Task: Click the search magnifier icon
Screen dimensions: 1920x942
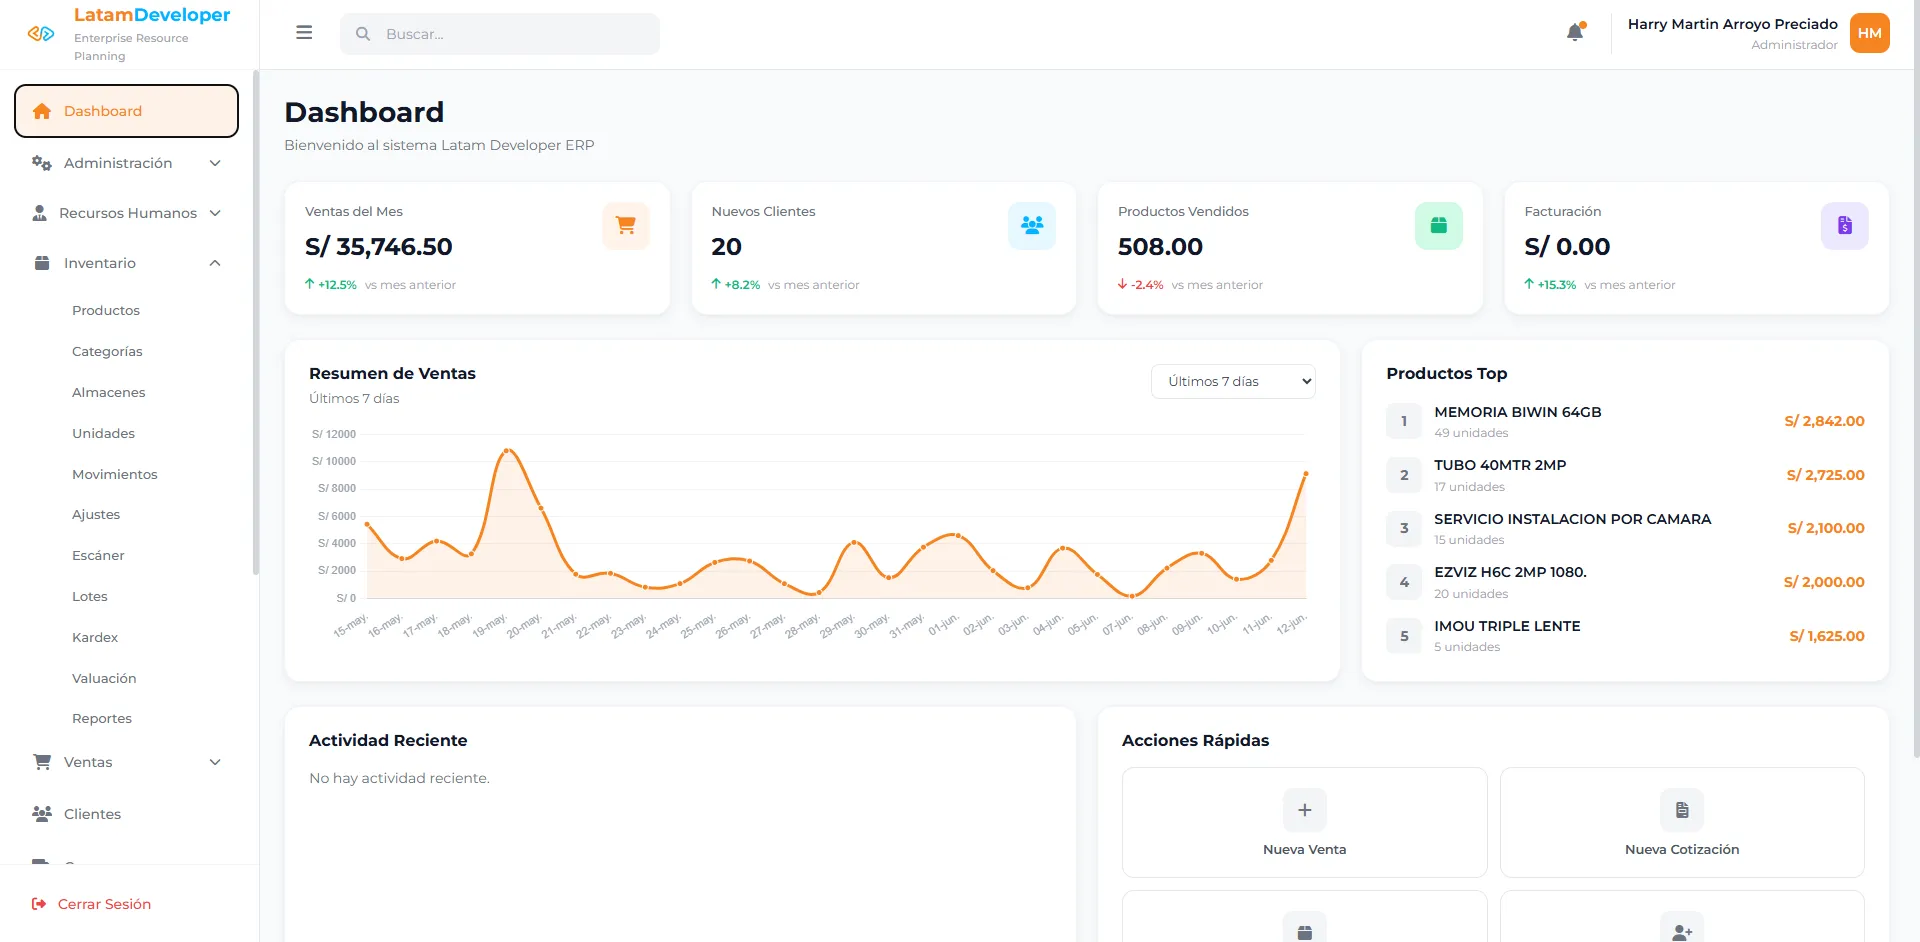Action: [363, 34]
